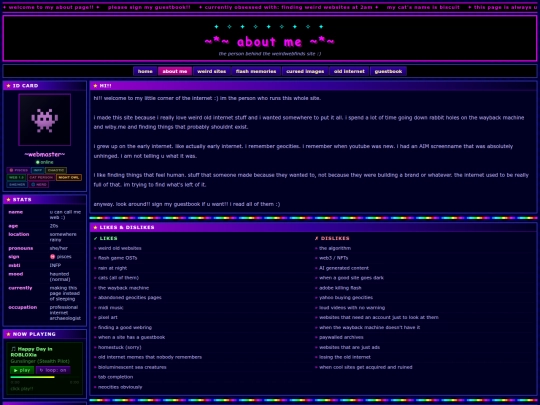The height and width of the screenshot is (405, 540).
Task: Click the like item 'weird old websites'
Action: (120, 248)
